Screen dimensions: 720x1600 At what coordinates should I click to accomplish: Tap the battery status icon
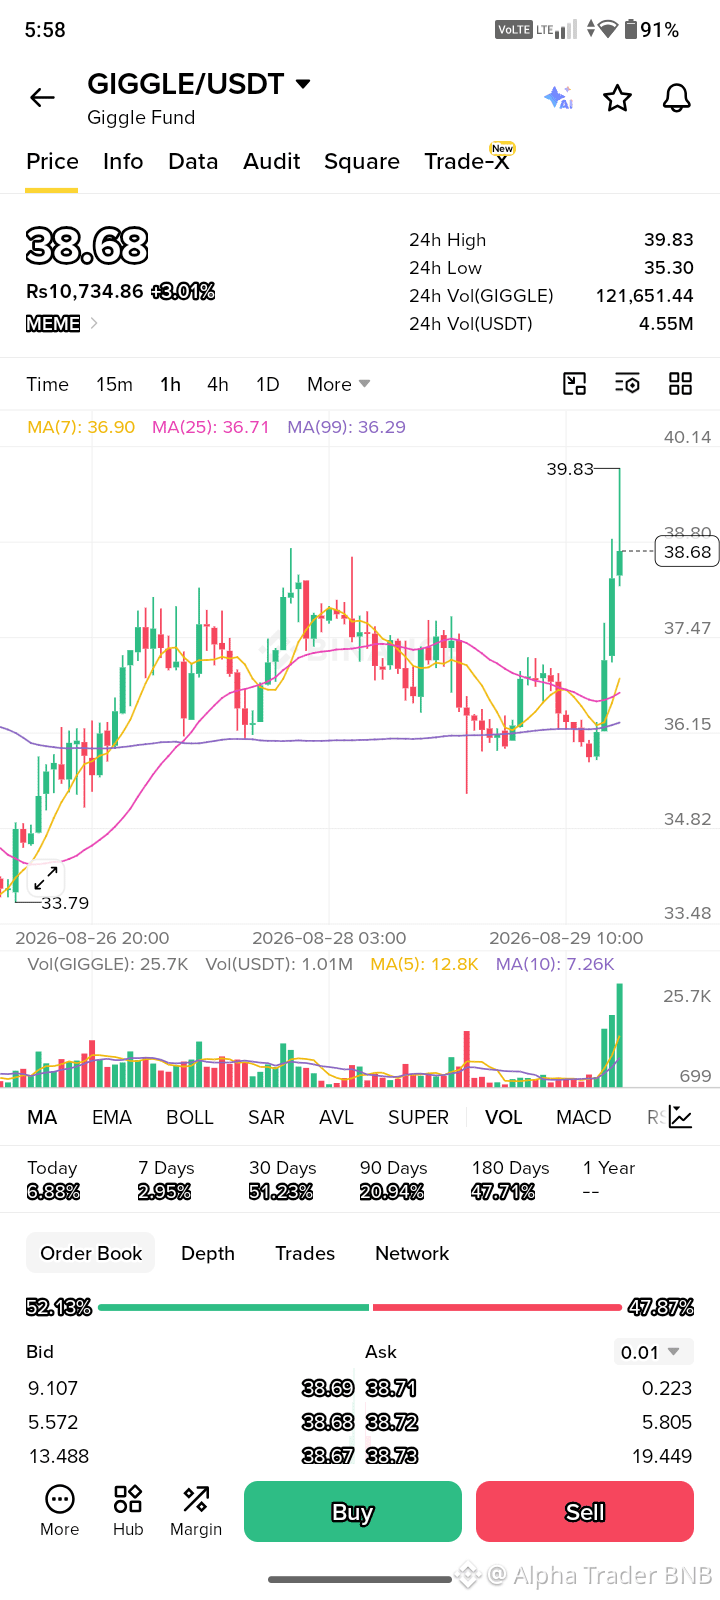[631, 30]
